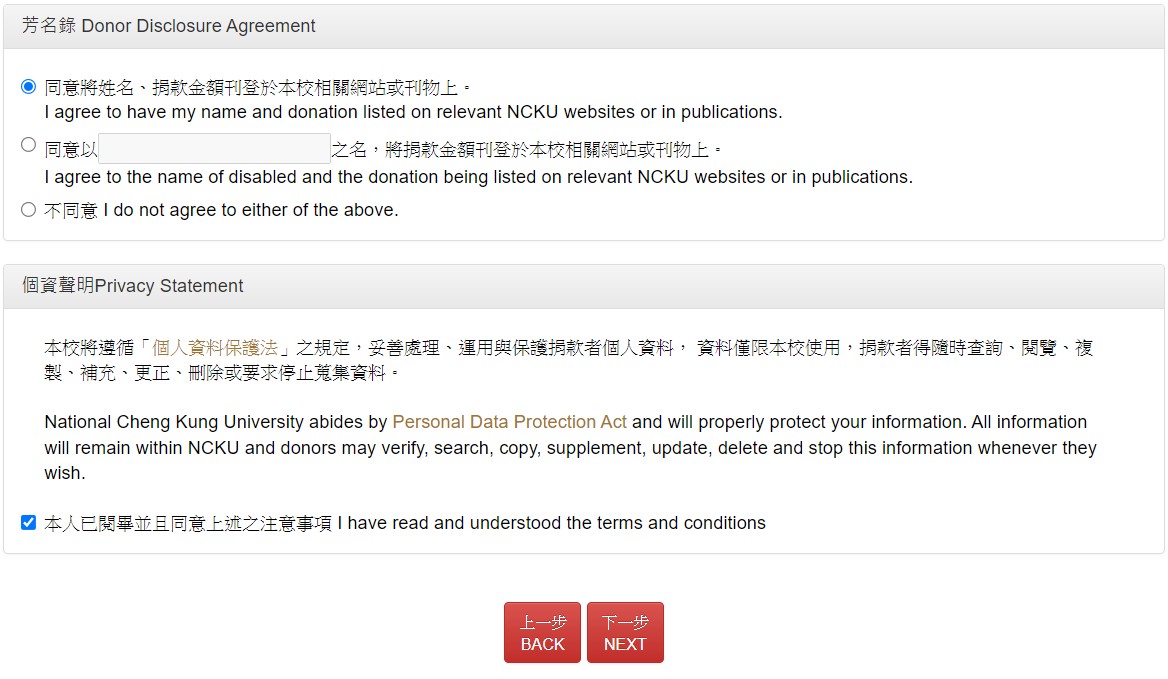Viewport: 1168px width, 679px height.
Task: Uncheck the read-and-understood terms checkbox
Action: tap(28, 522)
